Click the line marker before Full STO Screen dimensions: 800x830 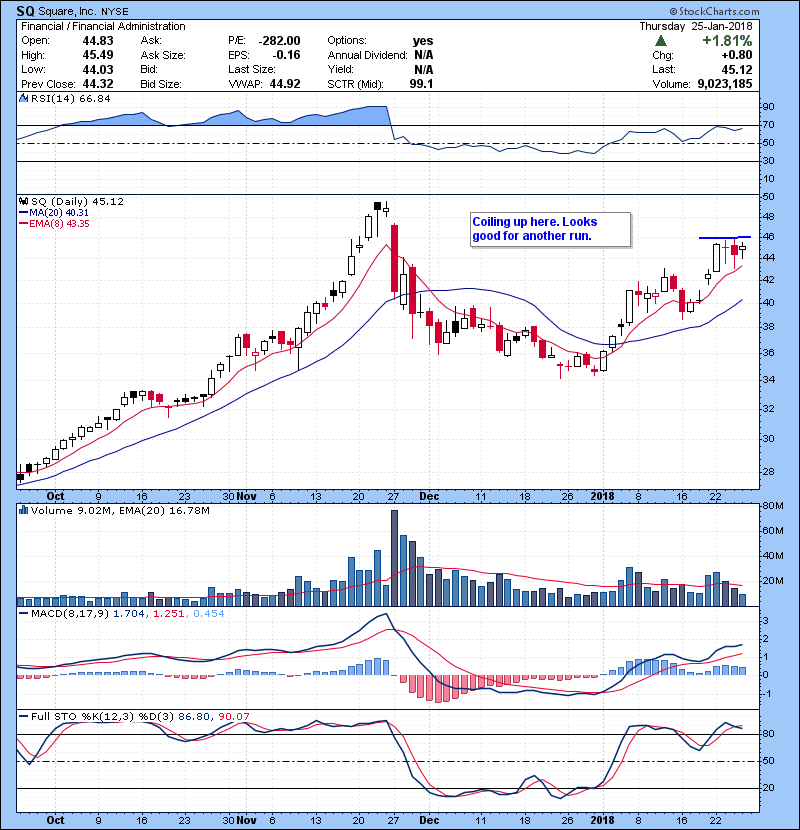click(23, 716)
